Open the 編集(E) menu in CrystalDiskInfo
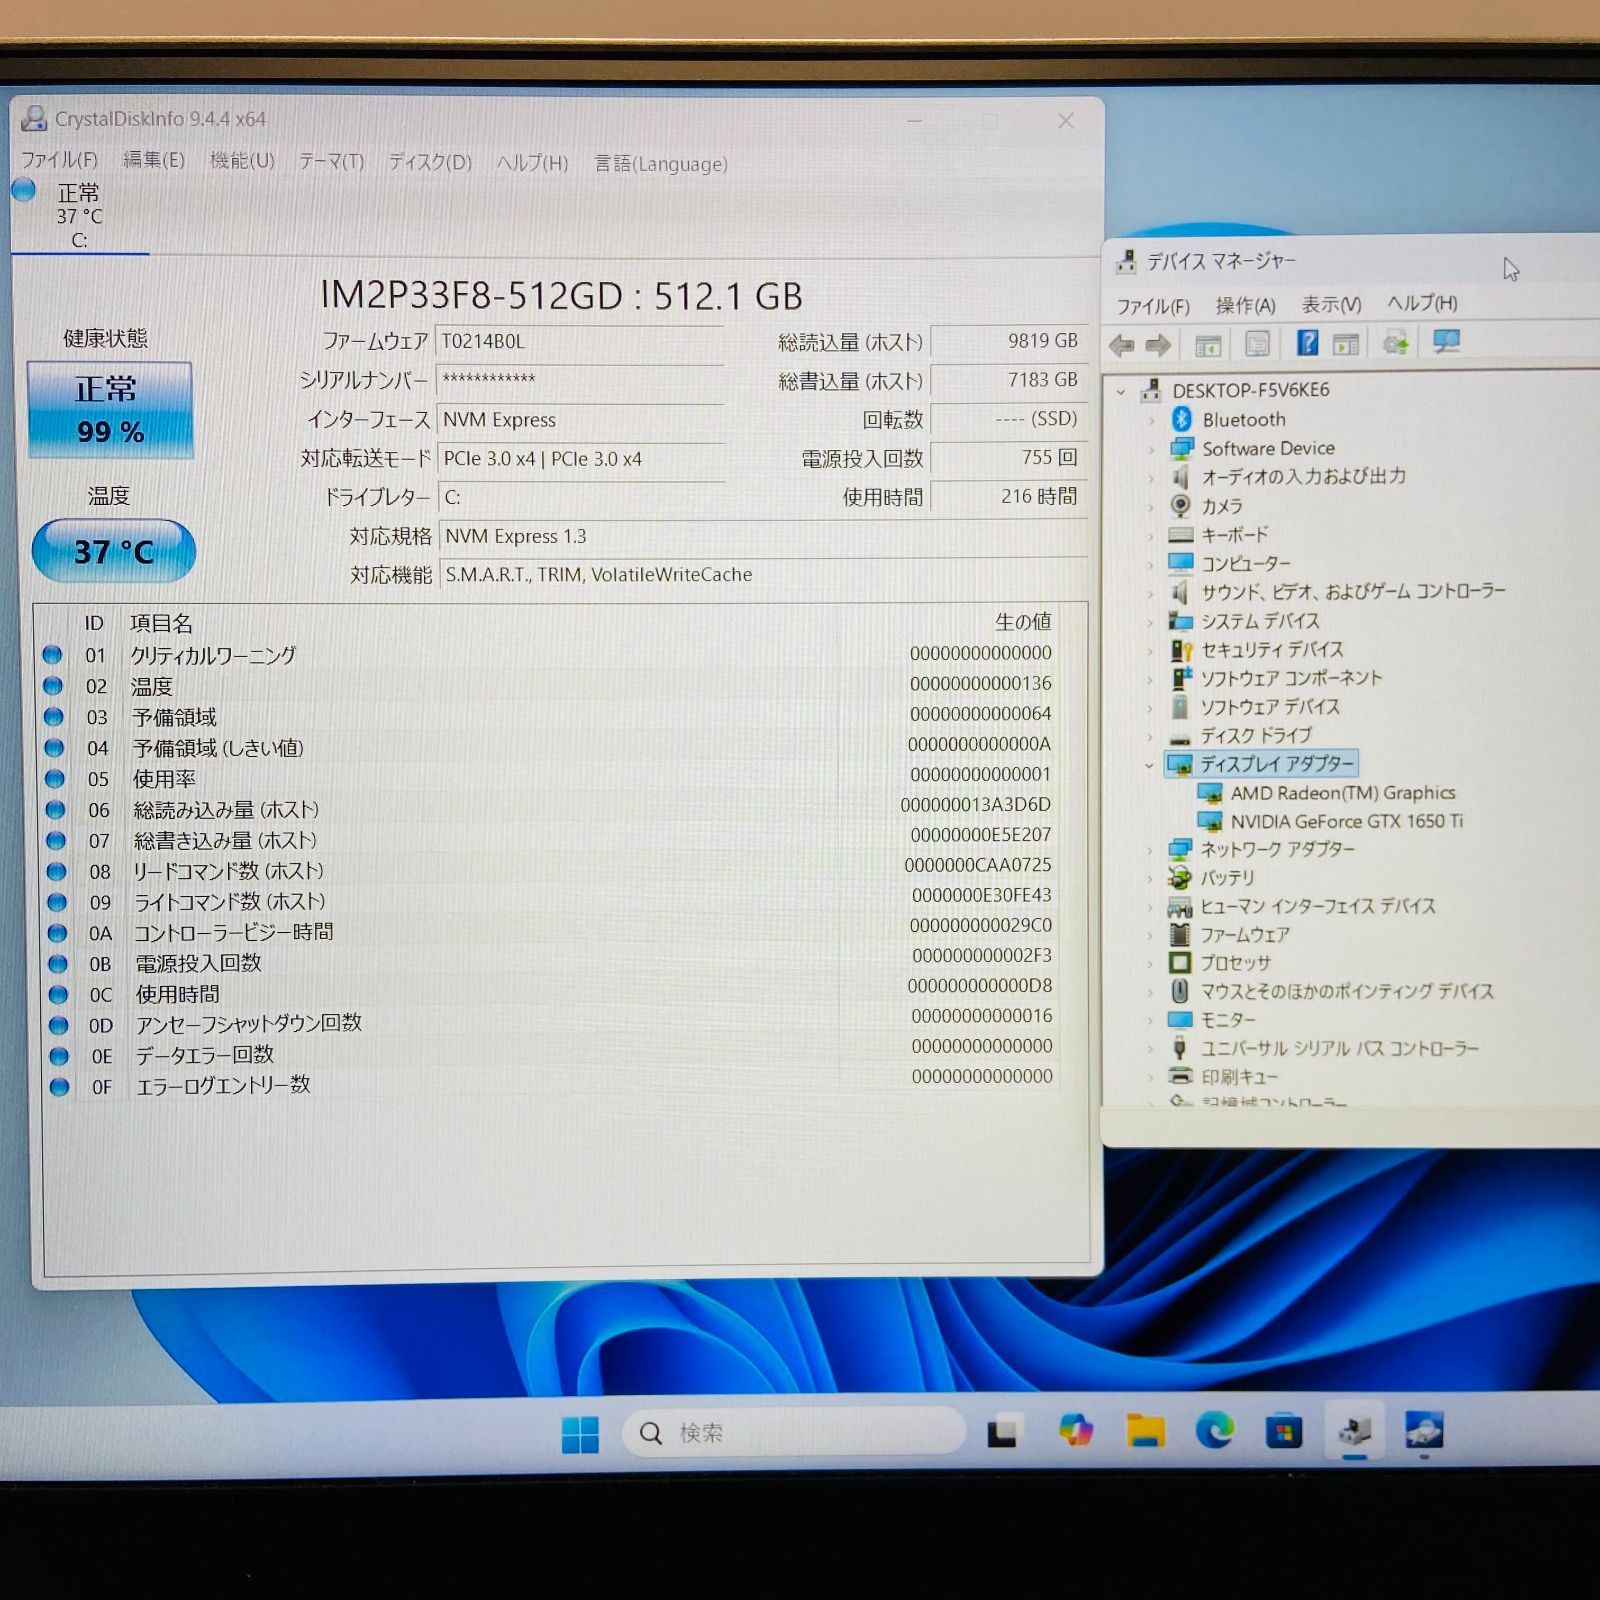 (x=153, y=159)
